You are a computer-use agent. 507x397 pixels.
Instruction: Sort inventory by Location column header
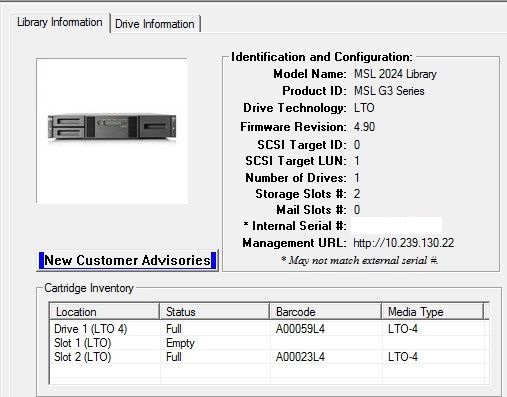tap(105, 312)
